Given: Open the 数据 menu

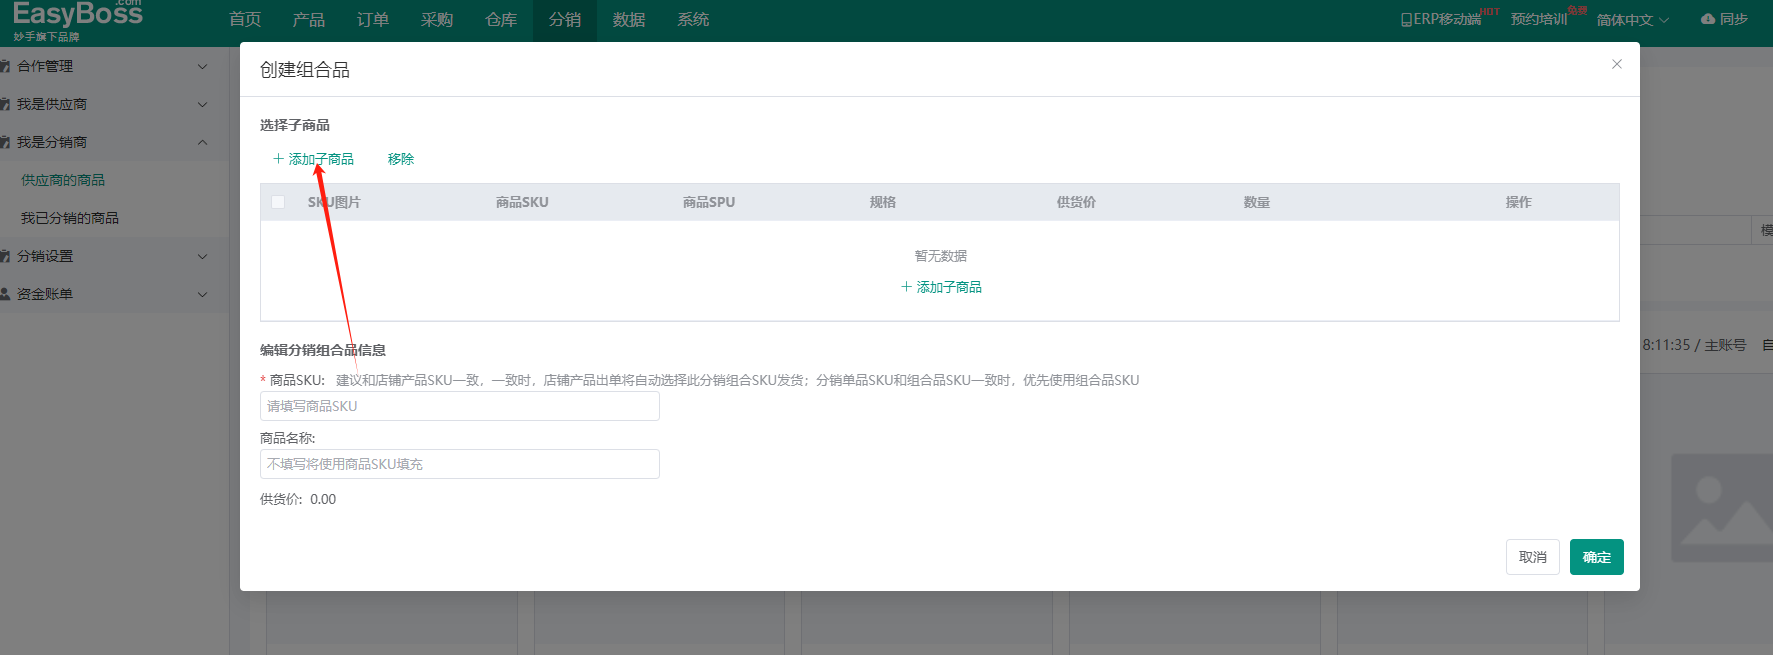Looking at the screenshot, I should [x=629, y=20].
